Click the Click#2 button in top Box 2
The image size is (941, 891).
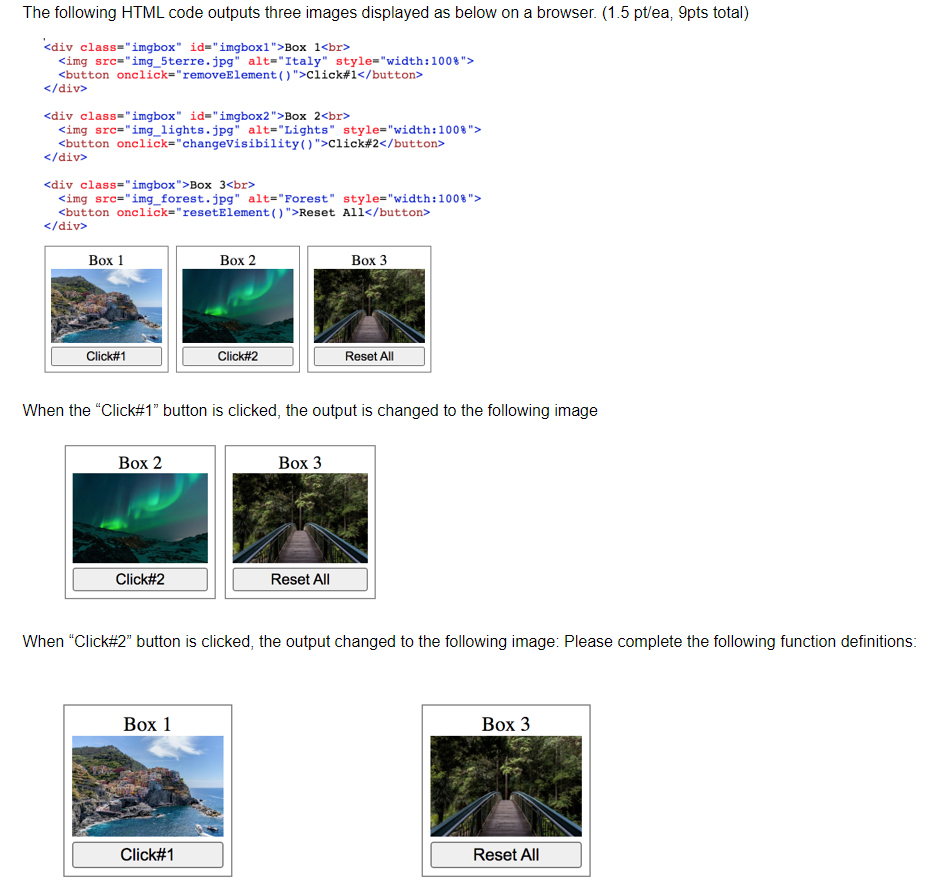(237, 355)
